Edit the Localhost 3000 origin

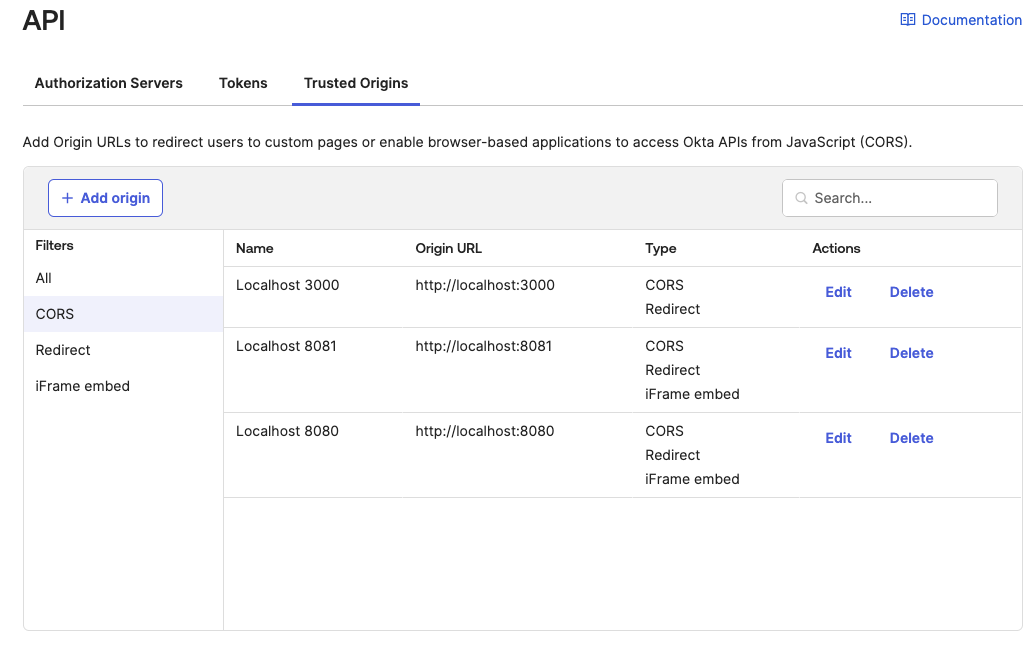(x=838, y=292)
